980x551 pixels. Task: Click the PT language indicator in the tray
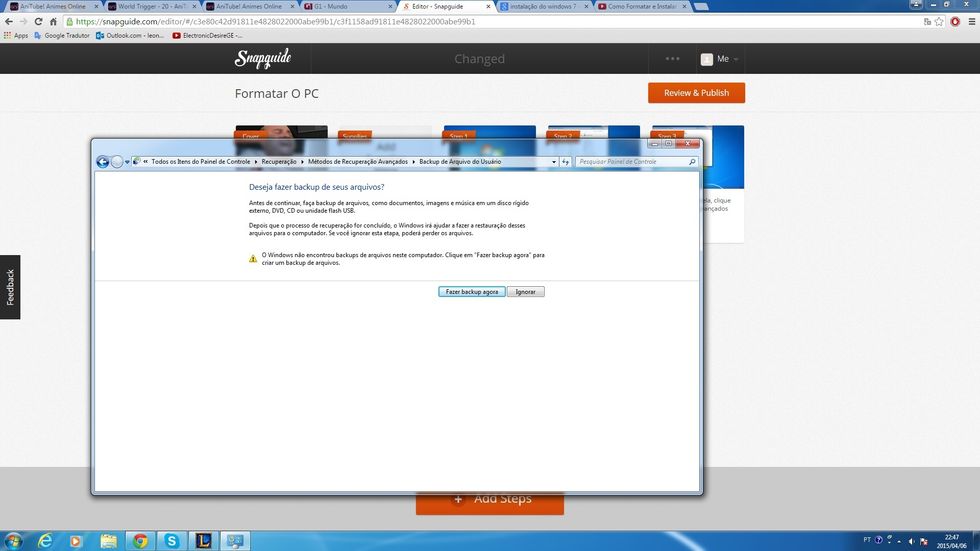pos(867,540)
